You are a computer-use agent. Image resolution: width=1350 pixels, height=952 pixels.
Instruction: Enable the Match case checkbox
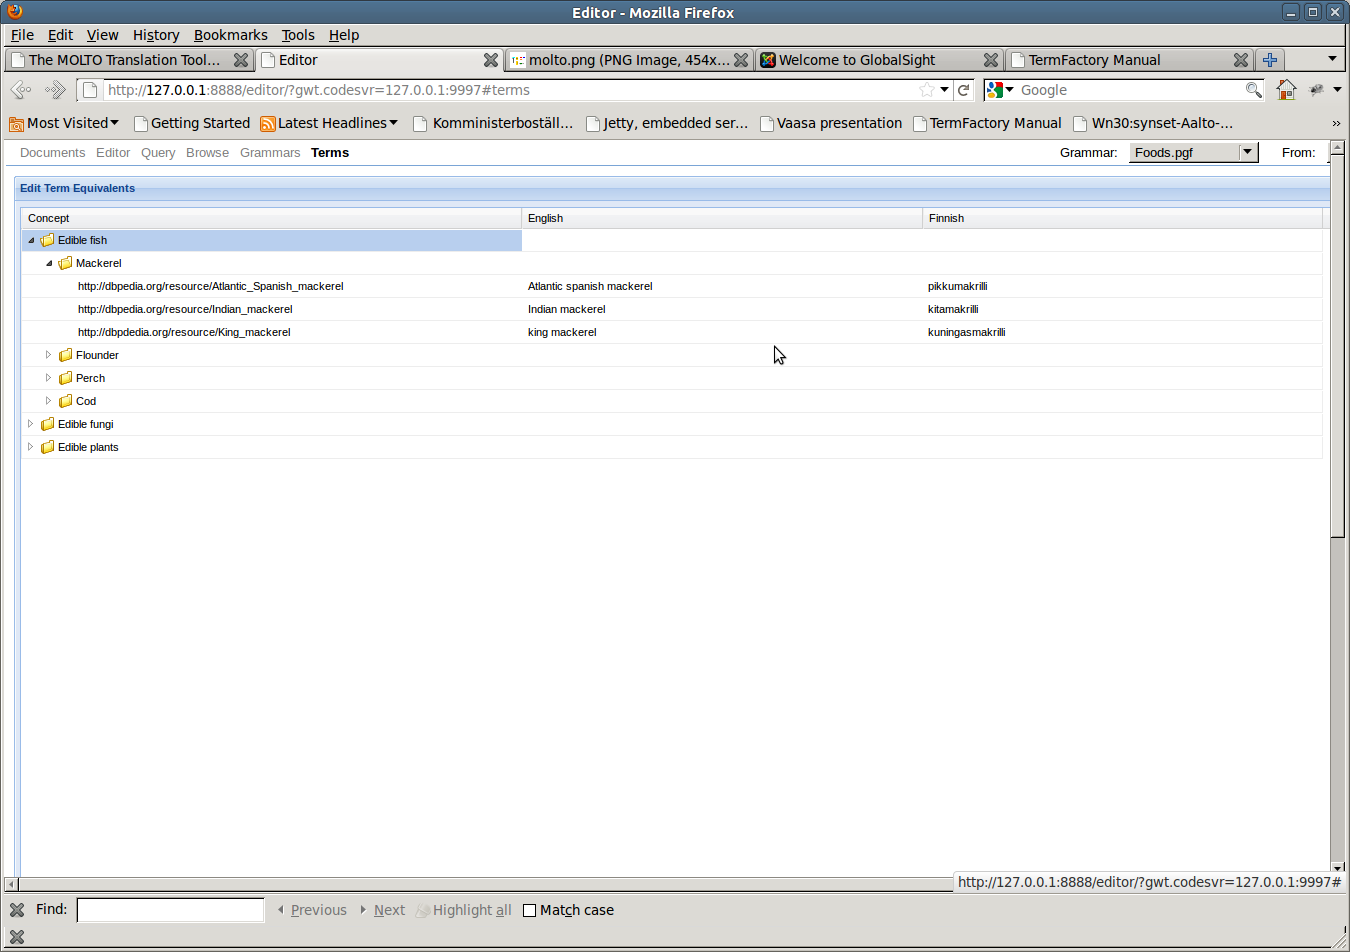pyautogui.click(x=530, y=910)
